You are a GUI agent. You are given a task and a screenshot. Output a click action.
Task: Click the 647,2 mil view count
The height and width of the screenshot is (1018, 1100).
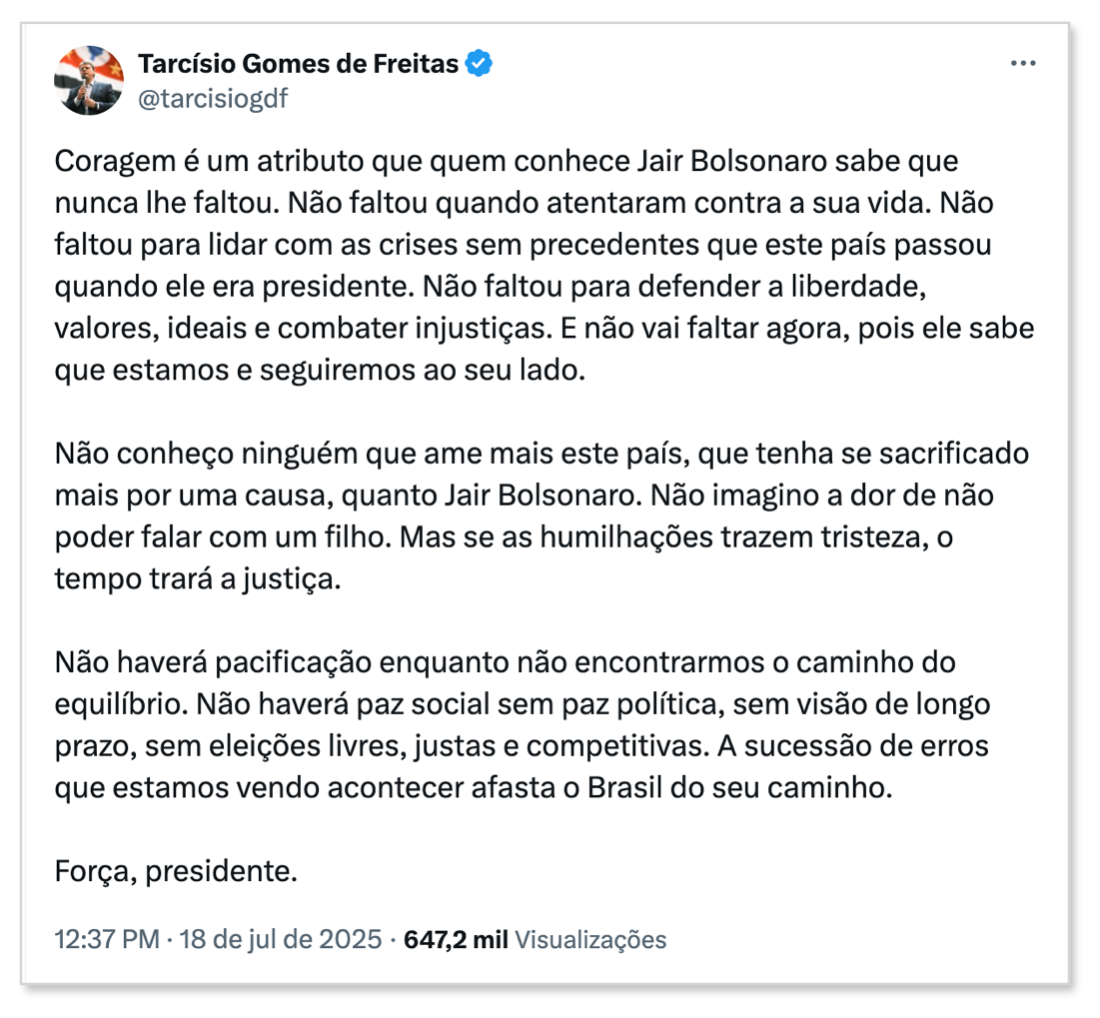click(456, 939)
